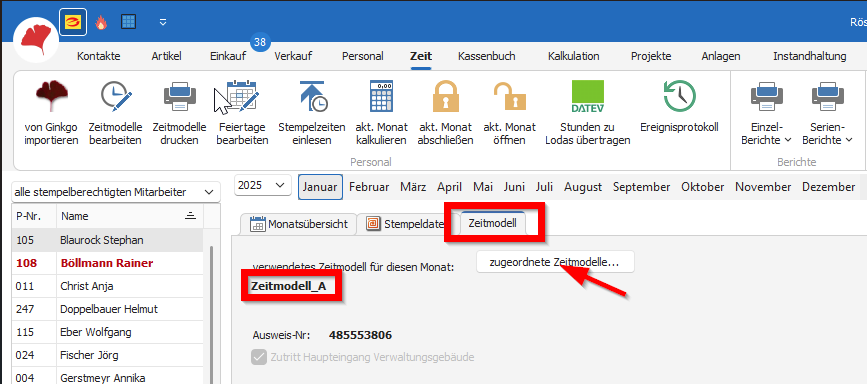Open the Anlagen ribbon tab
Screen dimensions: 867x384
click(720, 56)
